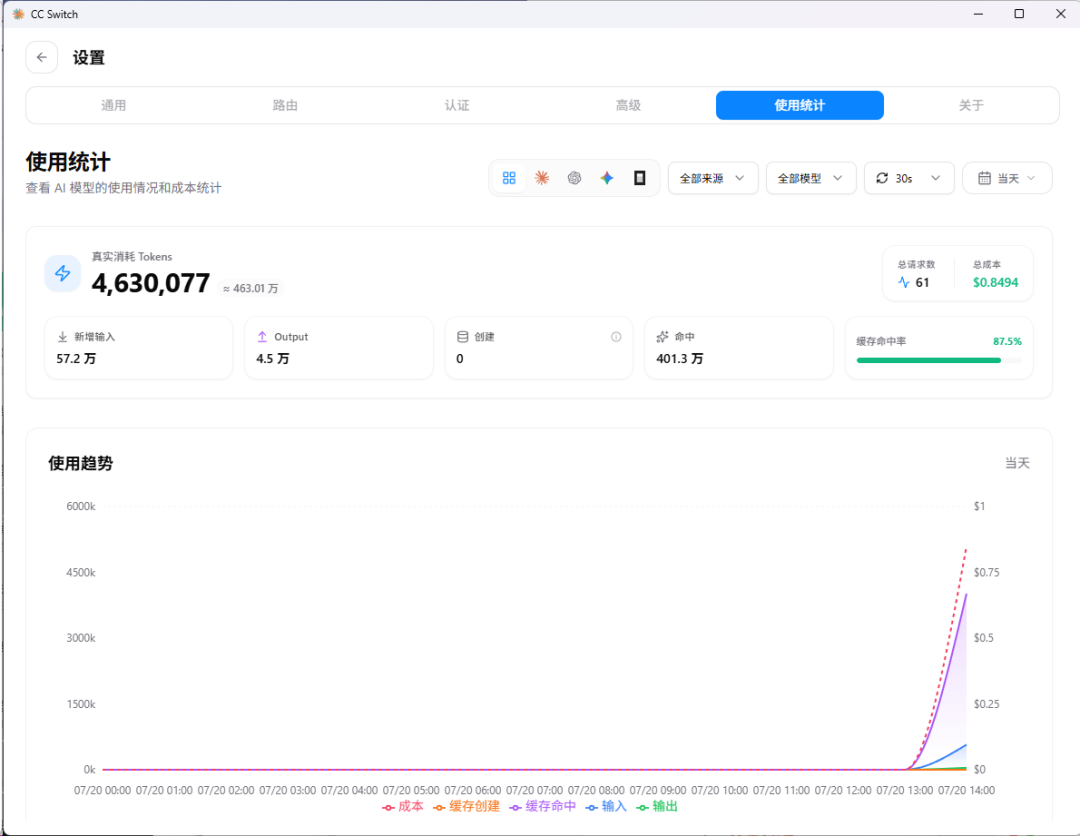Image resolution: width=1080 pixels, height=836 pixels.
Task: Click the 07/20 14:00 time axis label
Action: (966, 791)
